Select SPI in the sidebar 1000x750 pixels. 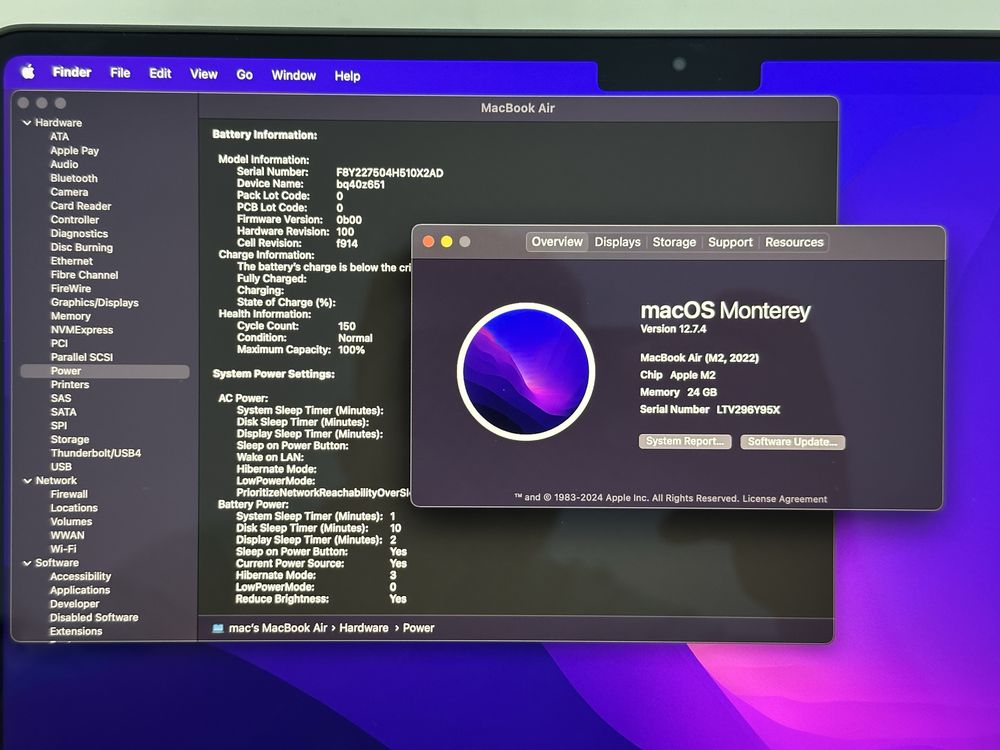click(59, 425)
